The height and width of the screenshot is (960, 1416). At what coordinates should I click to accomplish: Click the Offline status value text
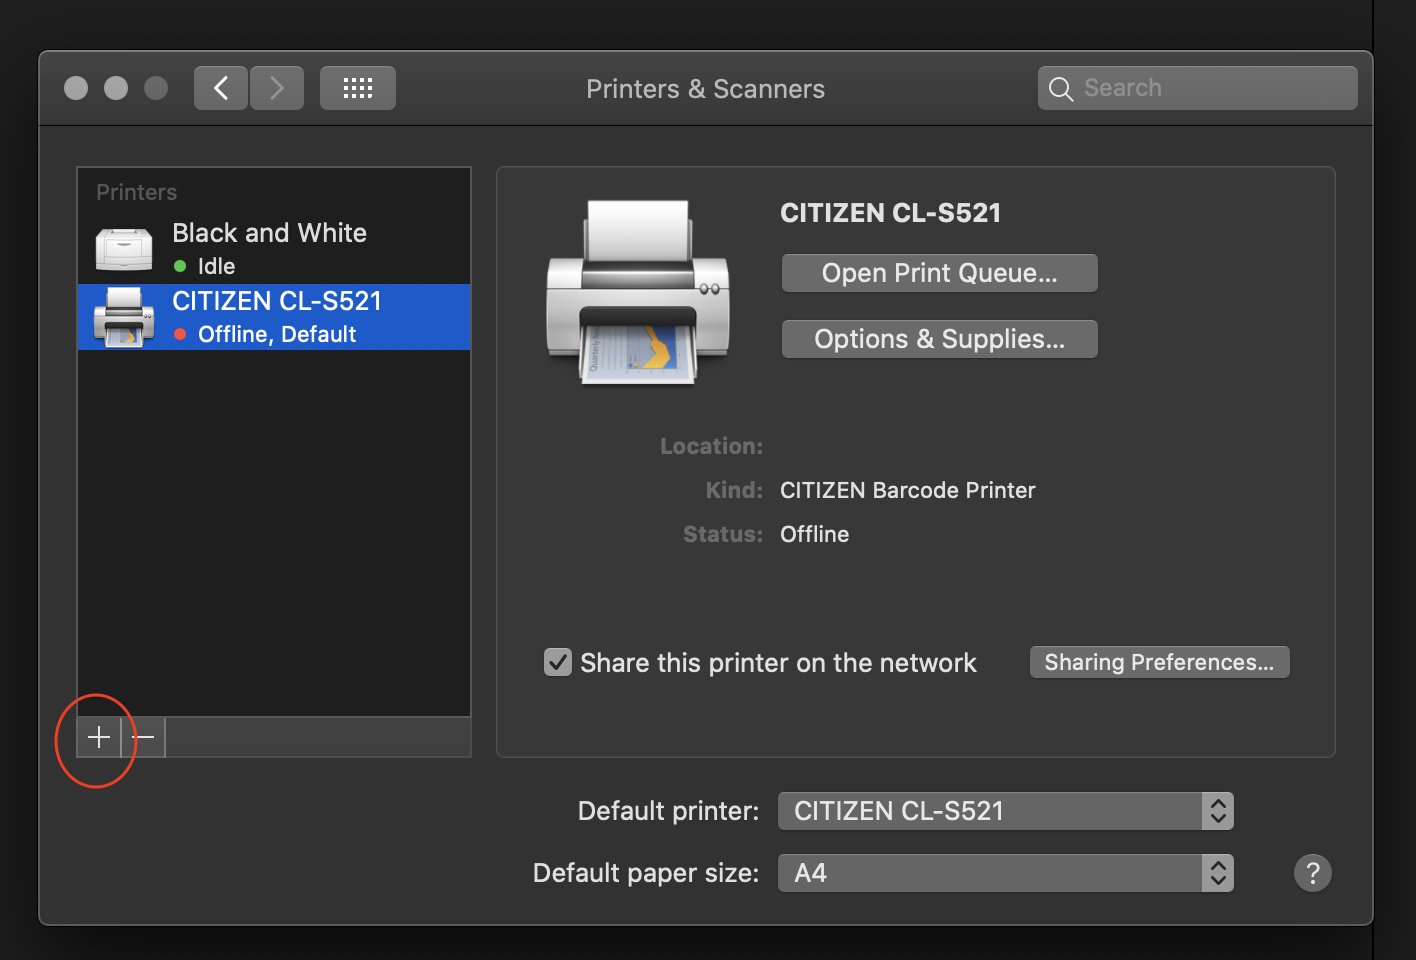[x=815, y=534]
